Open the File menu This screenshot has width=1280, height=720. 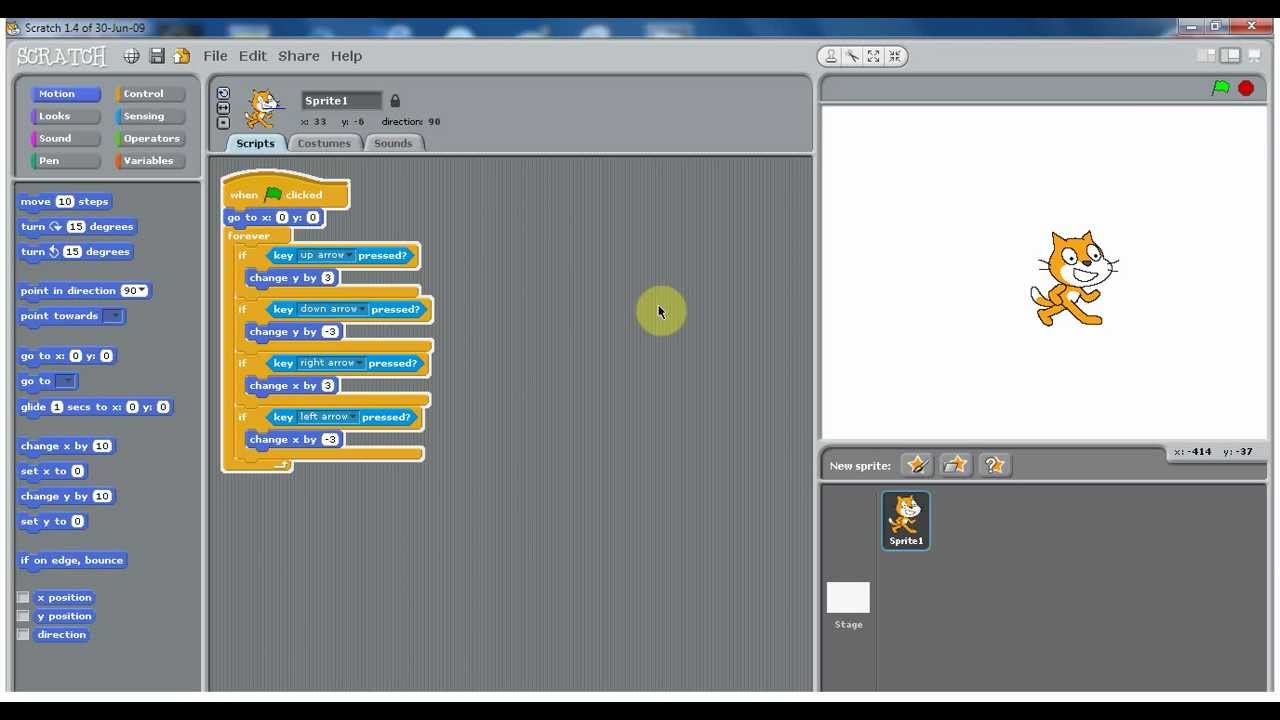tap(215, 56)
